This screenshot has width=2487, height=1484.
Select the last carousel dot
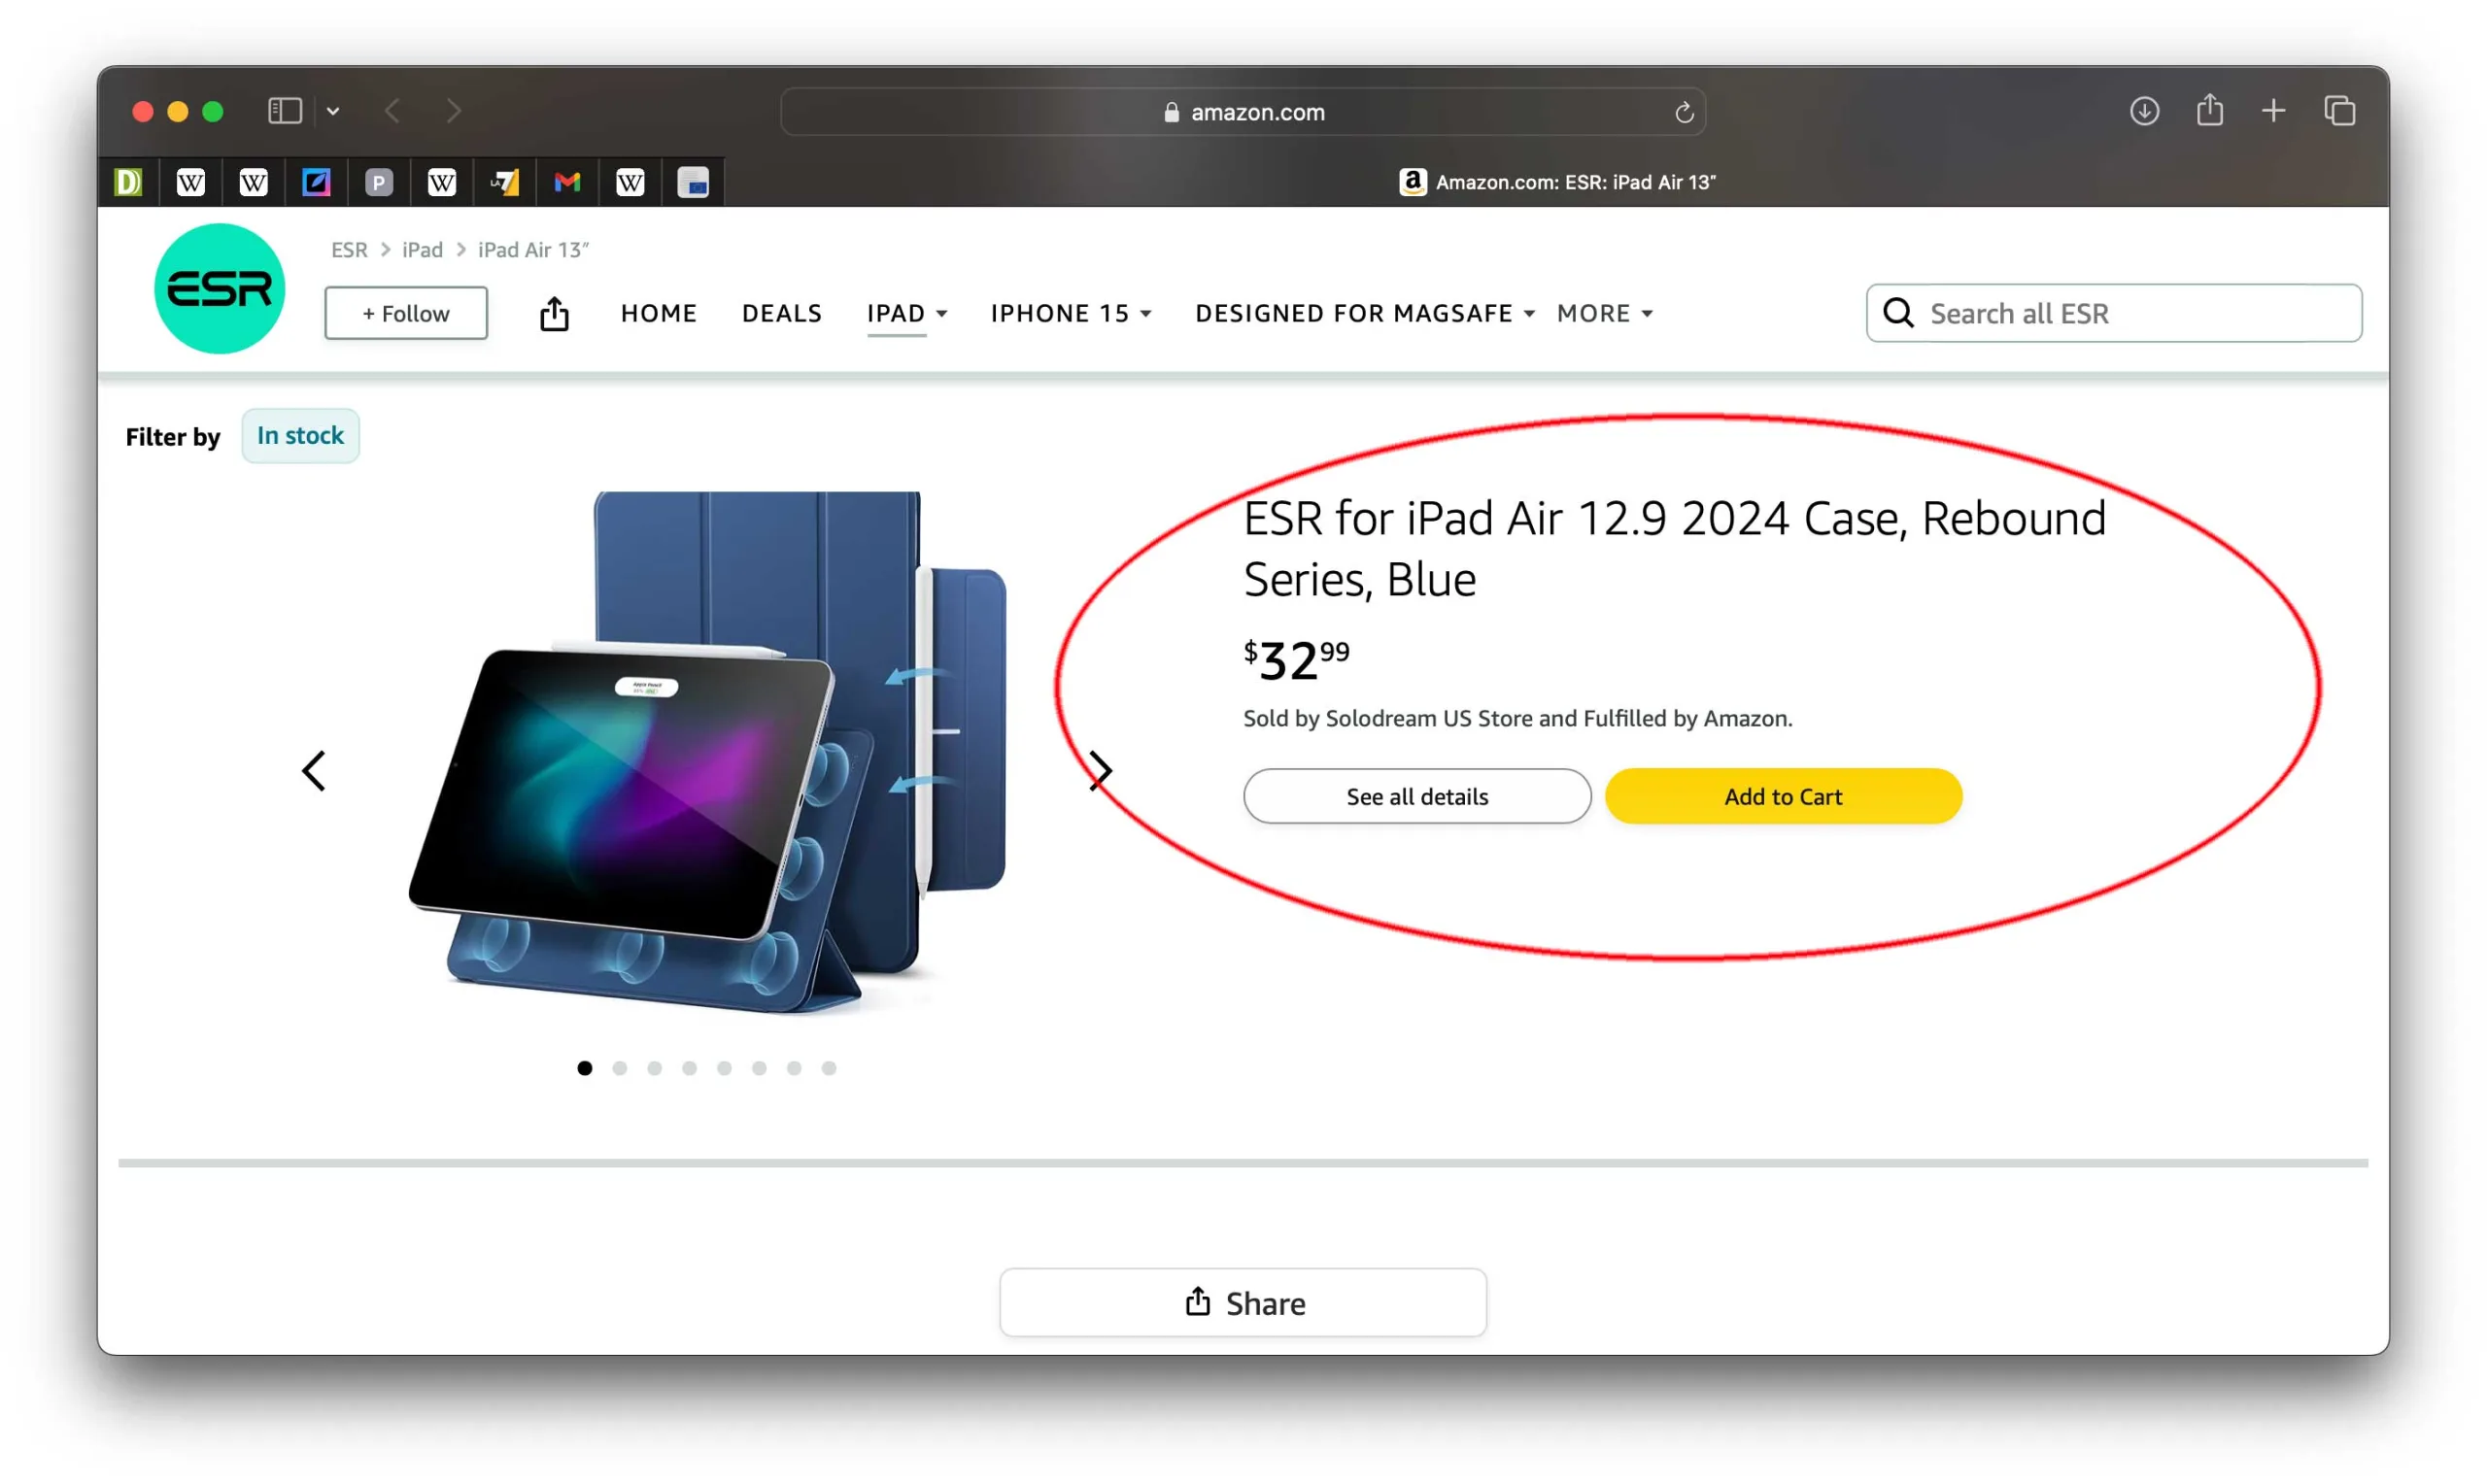(x=829, y=1068)
